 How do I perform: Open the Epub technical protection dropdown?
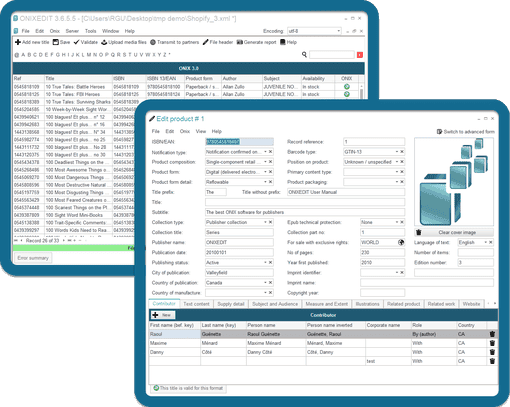[x=397, y=222]
